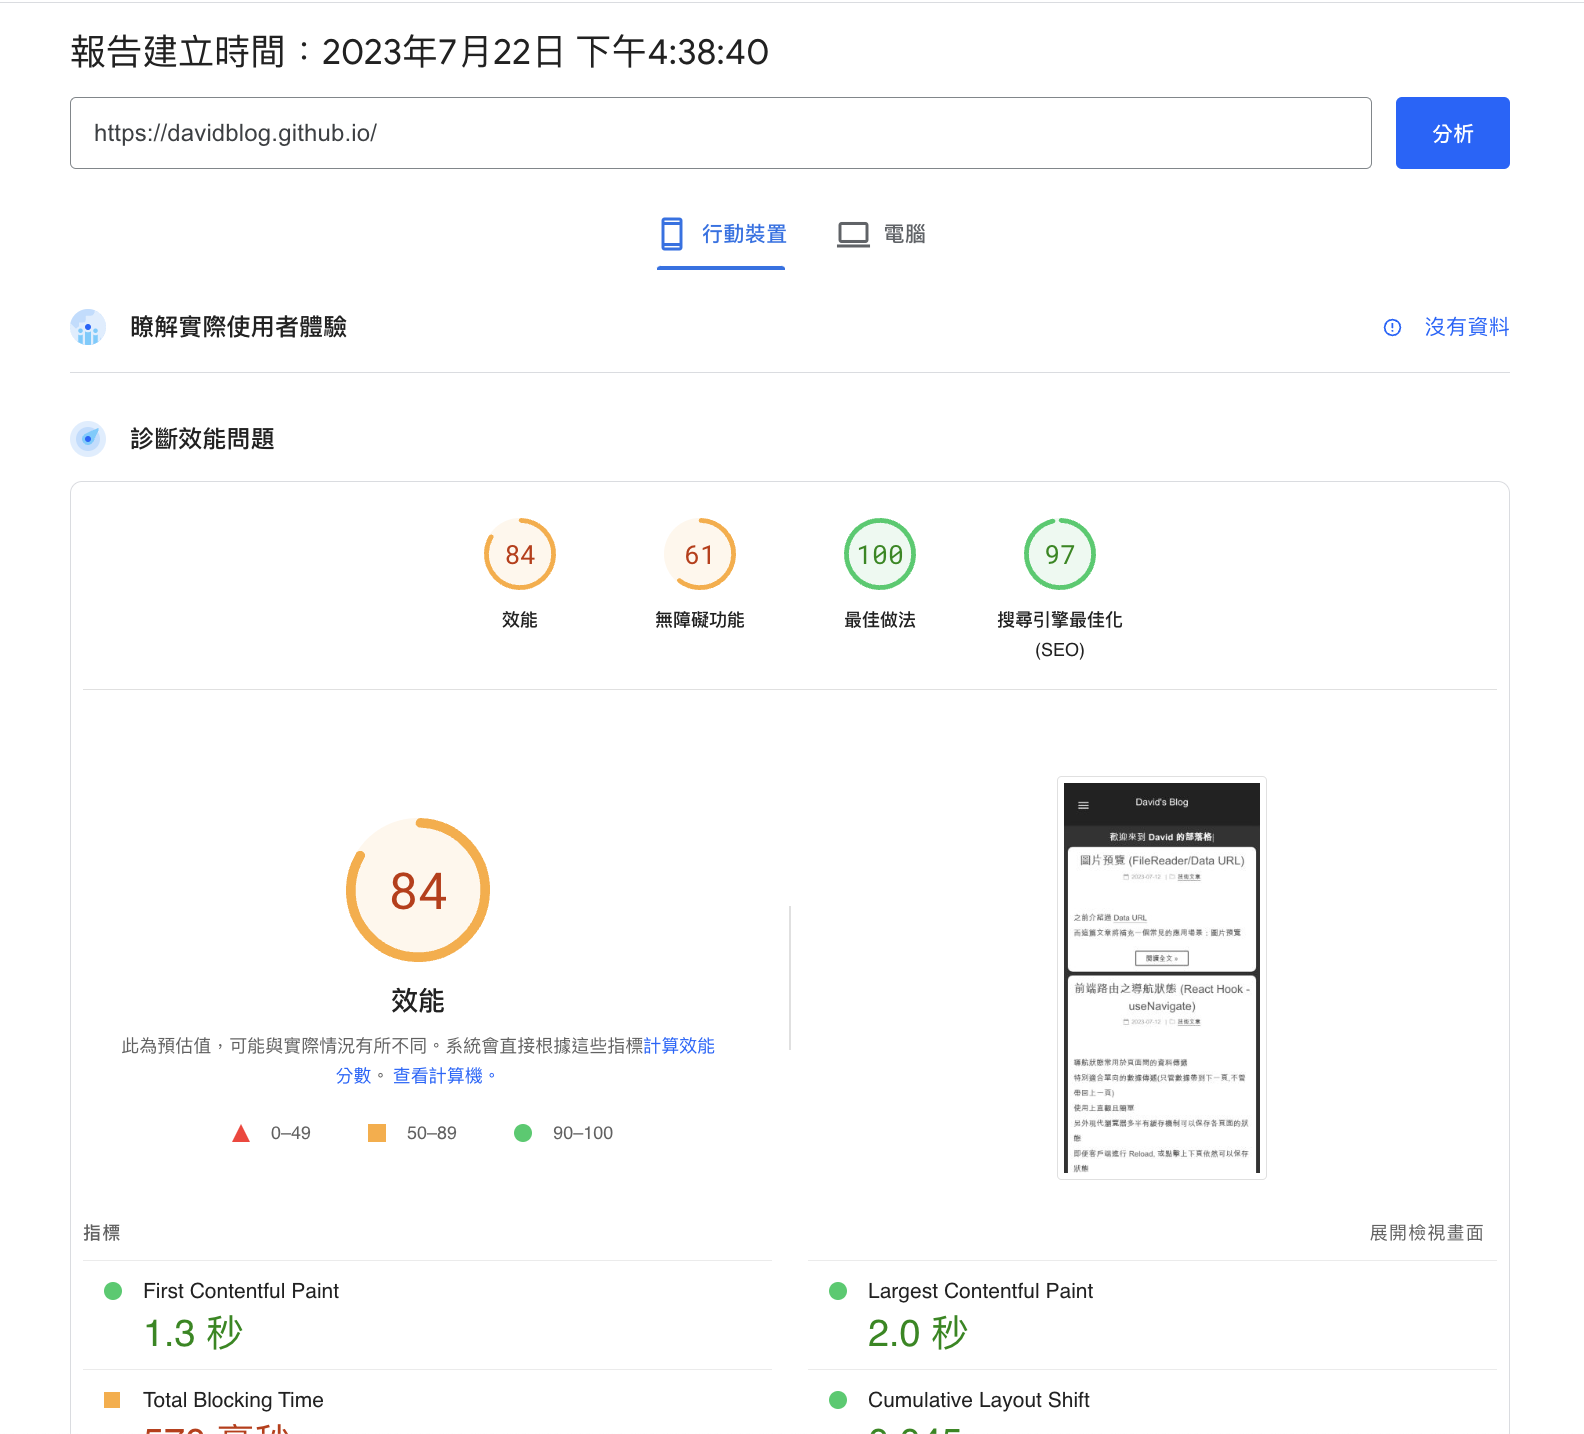Click the info icon beside 沒有資料
The width and height of the screenshot is (1584, 1434).
[x=1392, y=328]
